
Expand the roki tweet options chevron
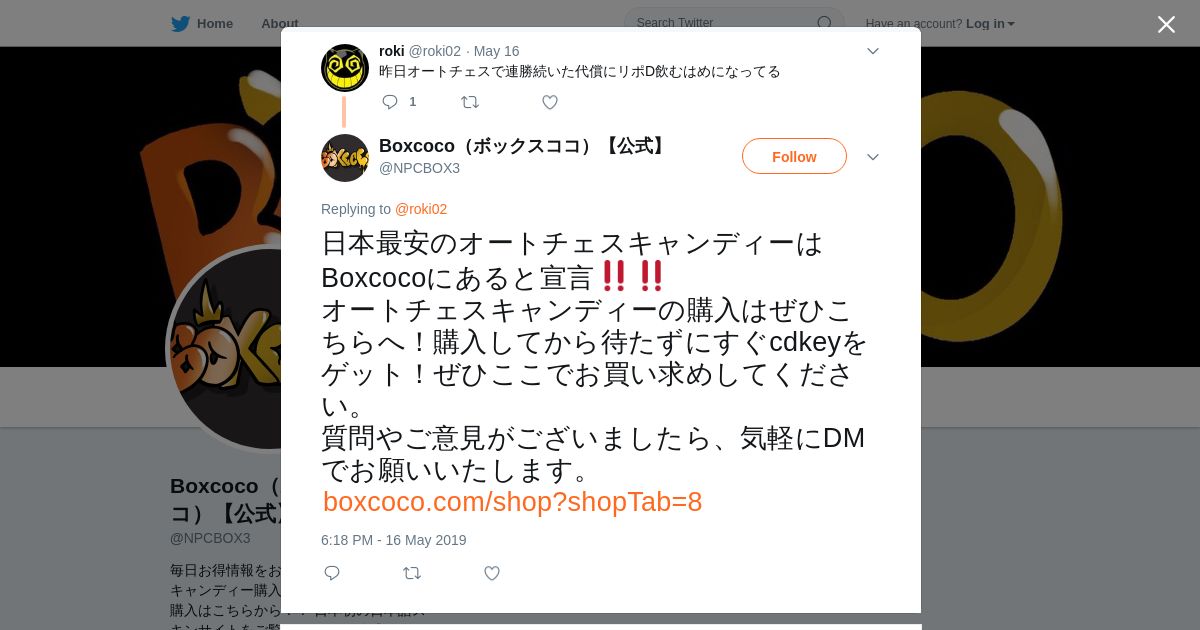[x=873, y=51]
